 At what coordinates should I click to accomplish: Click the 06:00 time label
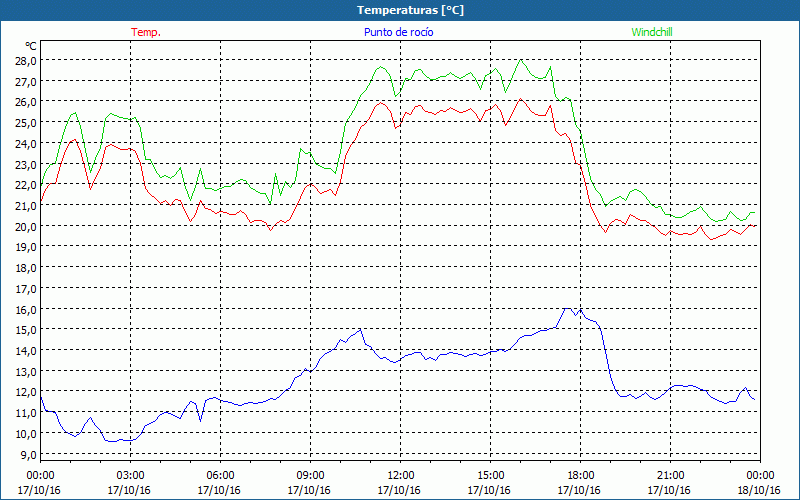tap(220, 476)
